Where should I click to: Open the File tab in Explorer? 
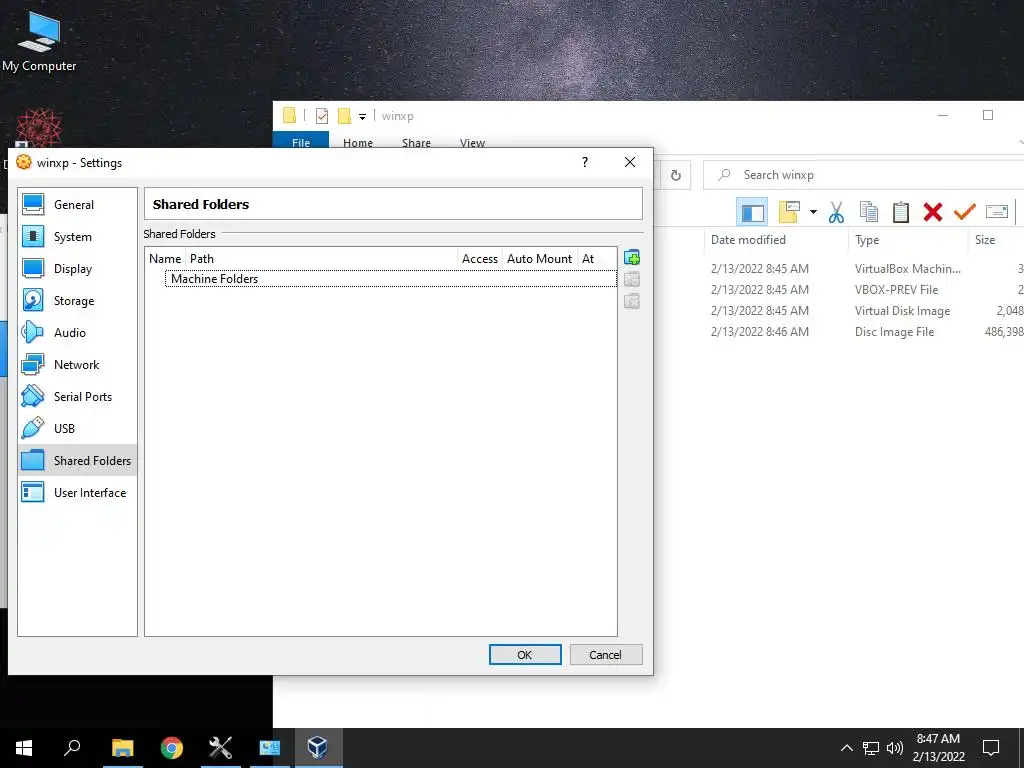tap(301, 142)
